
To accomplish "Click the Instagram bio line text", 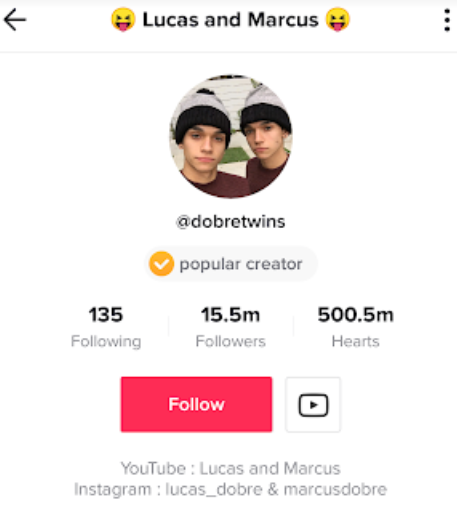I will (x=231, y=490).
